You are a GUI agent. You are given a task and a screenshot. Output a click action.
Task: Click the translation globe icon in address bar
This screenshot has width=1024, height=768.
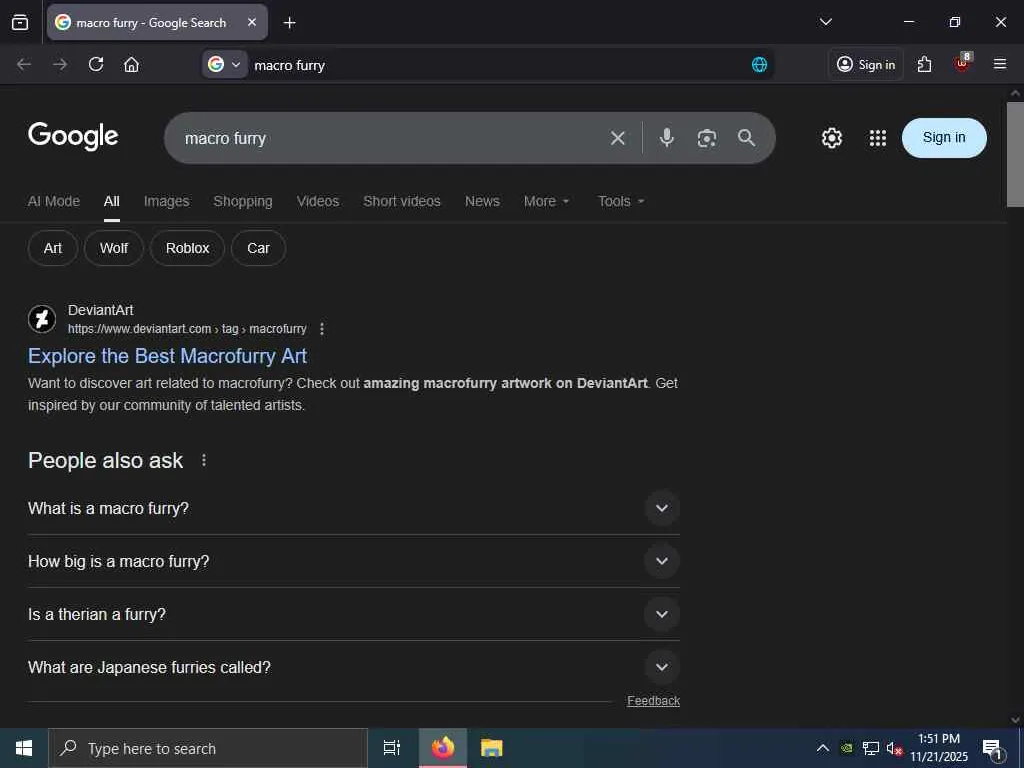click(x=759, y=65)
